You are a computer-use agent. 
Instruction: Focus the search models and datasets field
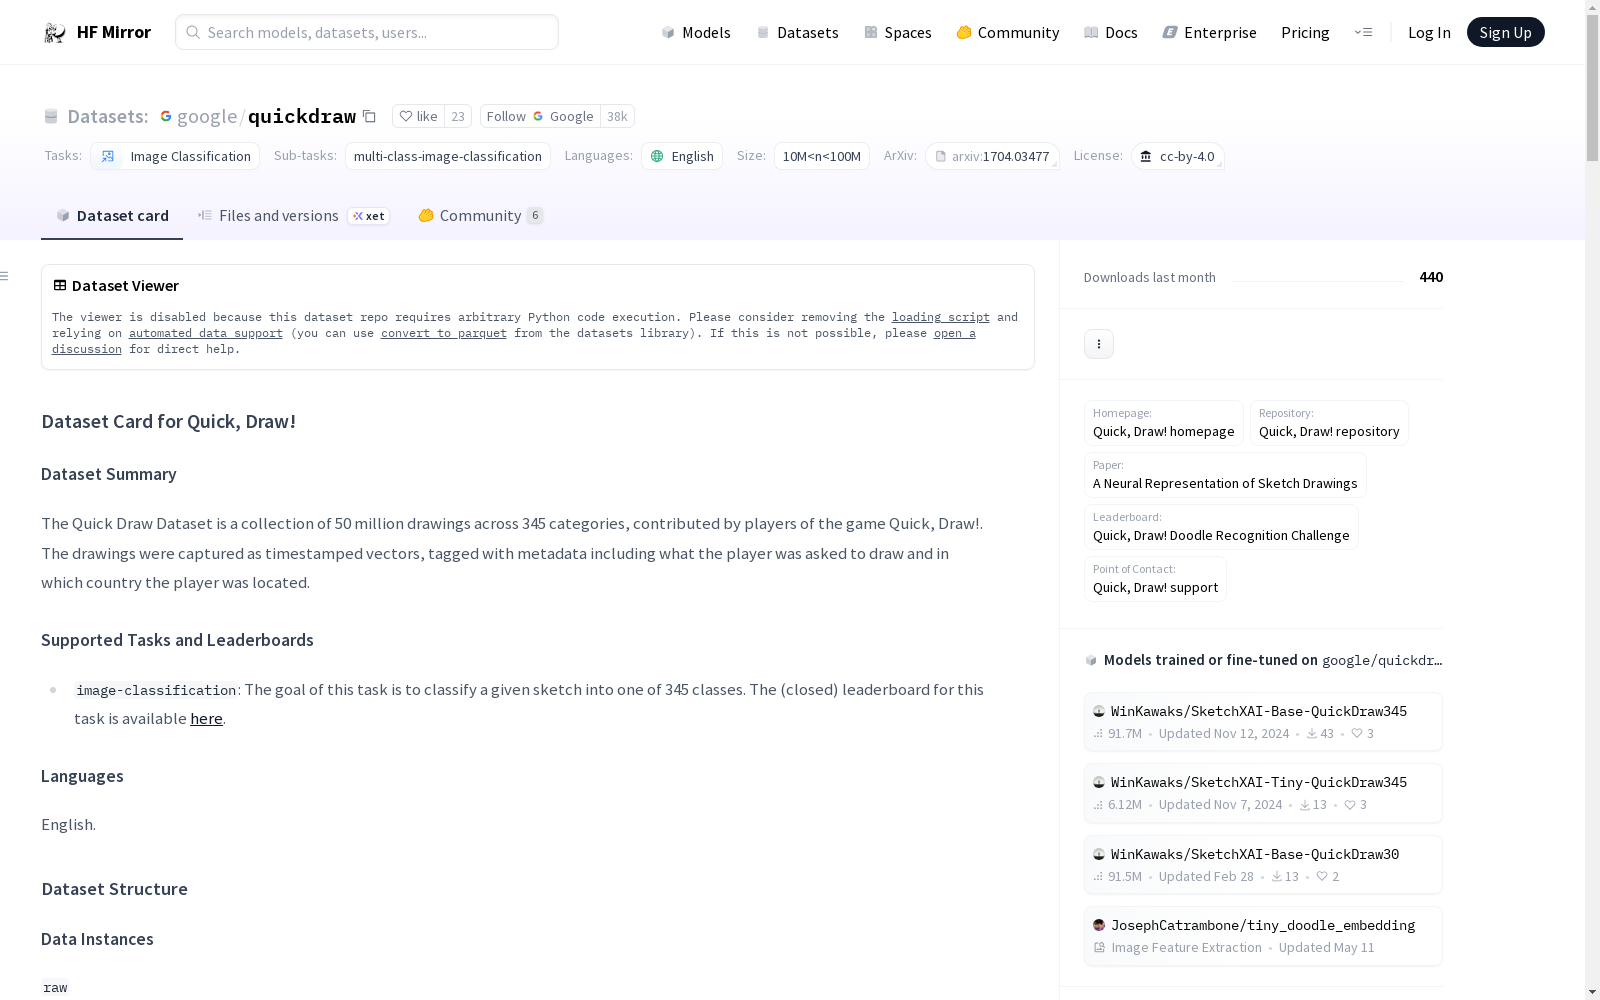367,32
